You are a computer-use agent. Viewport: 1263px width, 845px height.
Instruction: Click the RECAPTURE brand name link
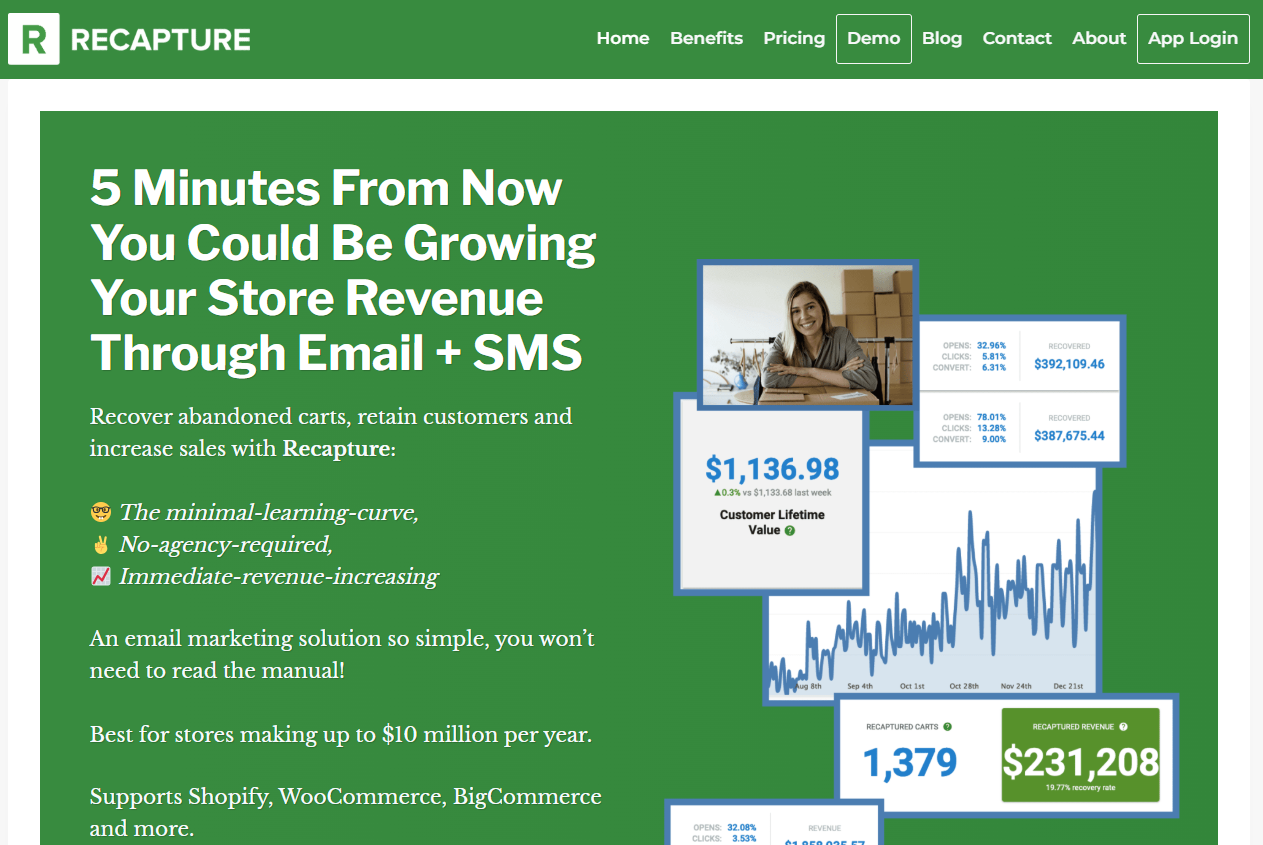tap(160, 38)
